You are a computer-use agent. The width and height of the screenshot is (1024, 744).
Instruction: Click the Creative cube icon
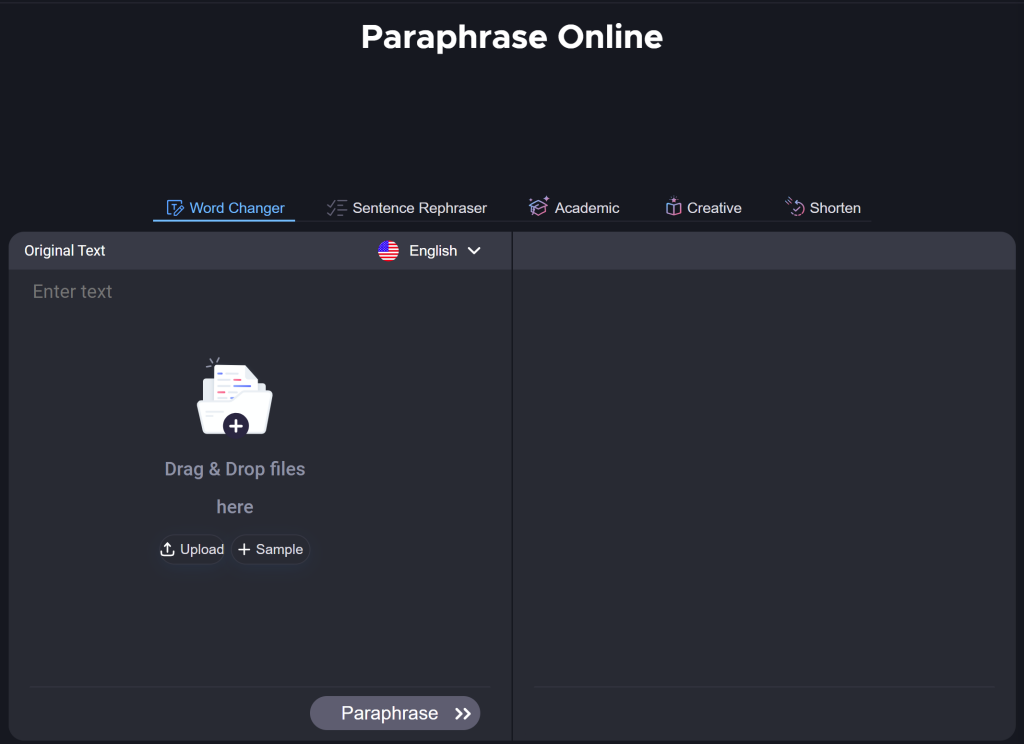tap(673, 206)
